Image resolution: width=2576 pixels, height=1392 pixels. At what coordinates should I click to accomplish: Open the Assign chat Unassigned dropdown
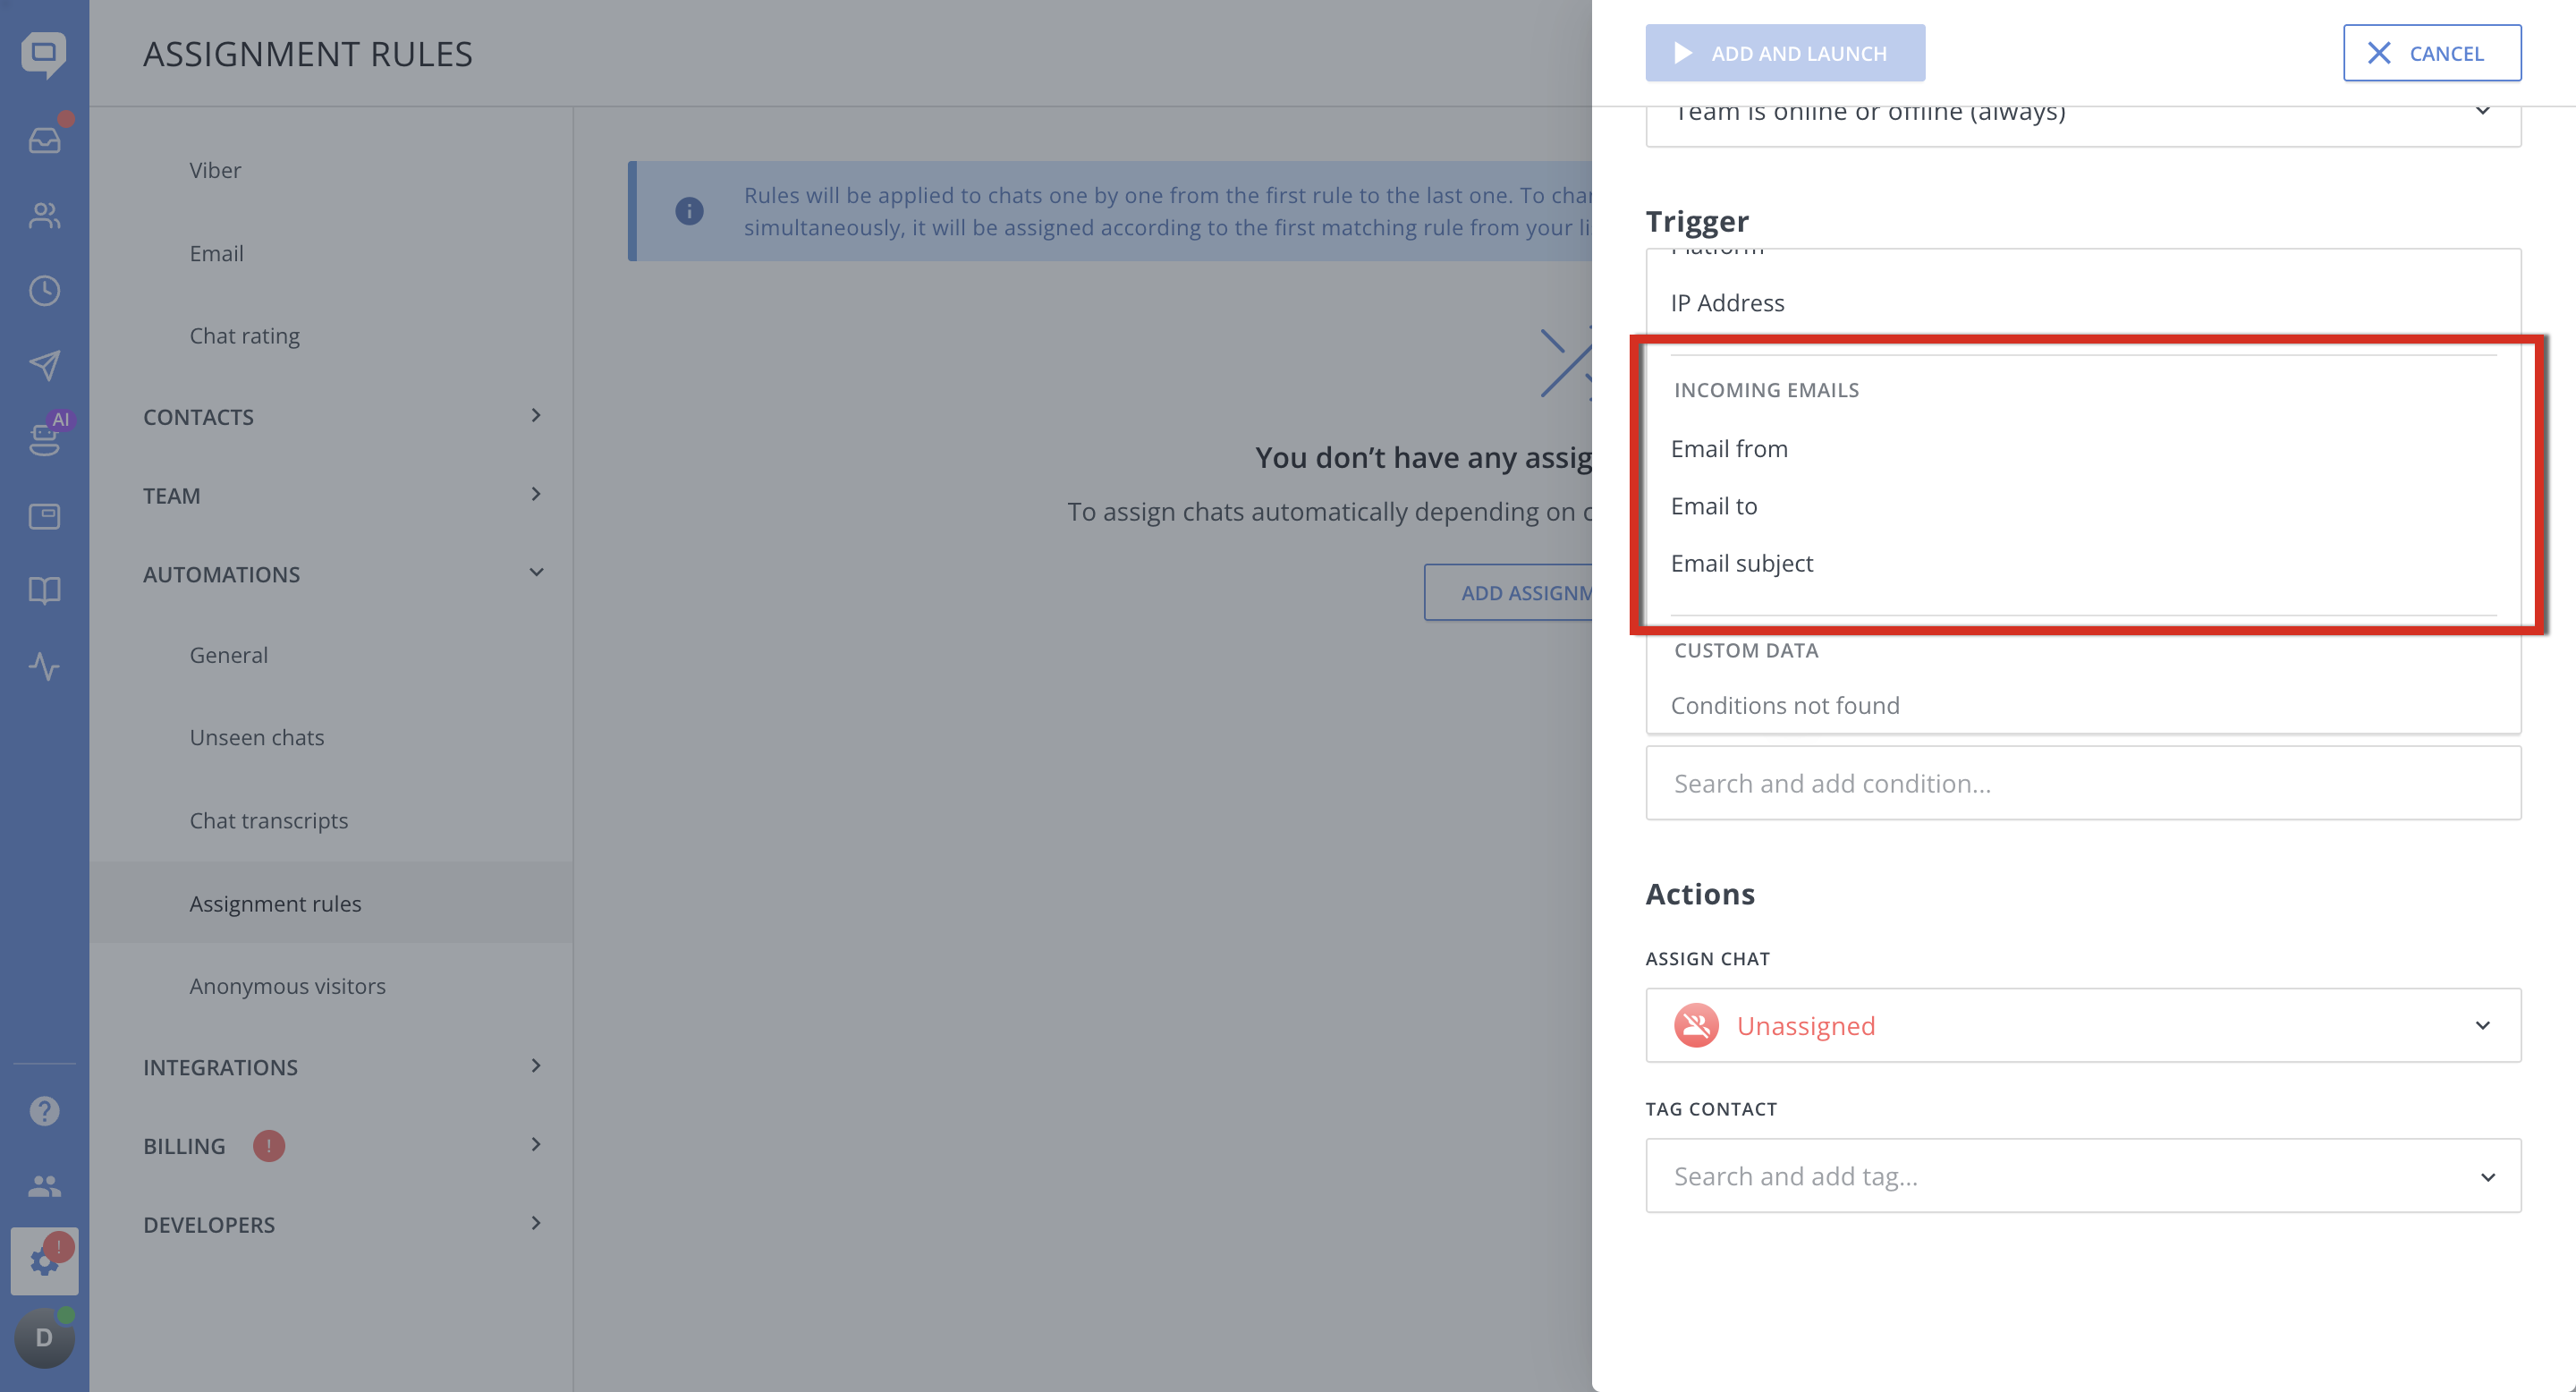(2083, 1025)
